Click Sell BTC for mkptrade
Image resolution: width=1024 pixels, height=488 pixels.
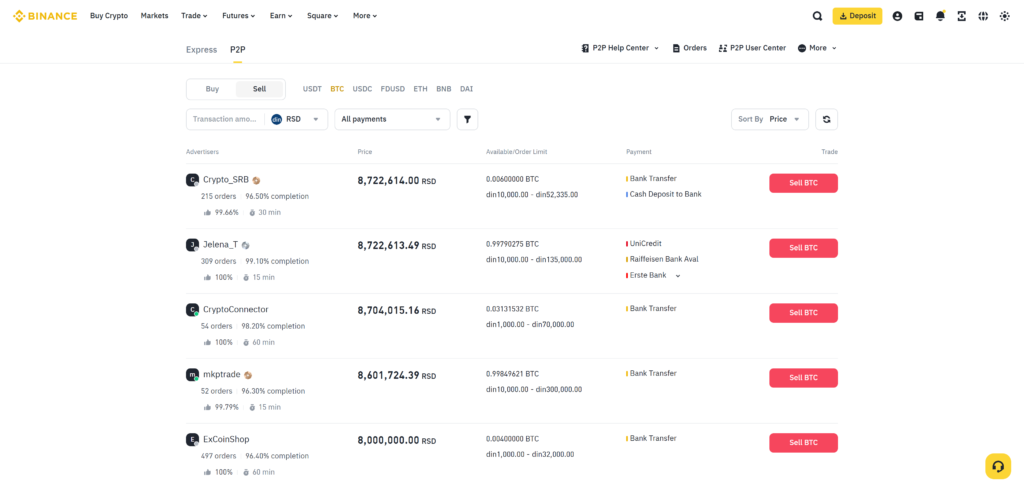(x=803, y=378)
